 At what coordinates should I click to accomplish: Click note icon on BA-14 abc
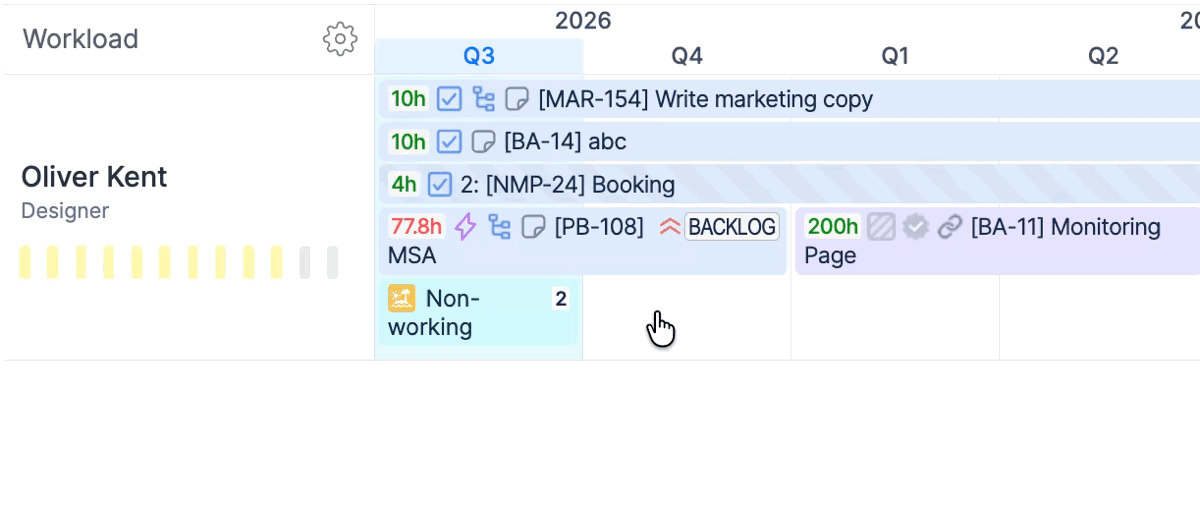point(482,142)
